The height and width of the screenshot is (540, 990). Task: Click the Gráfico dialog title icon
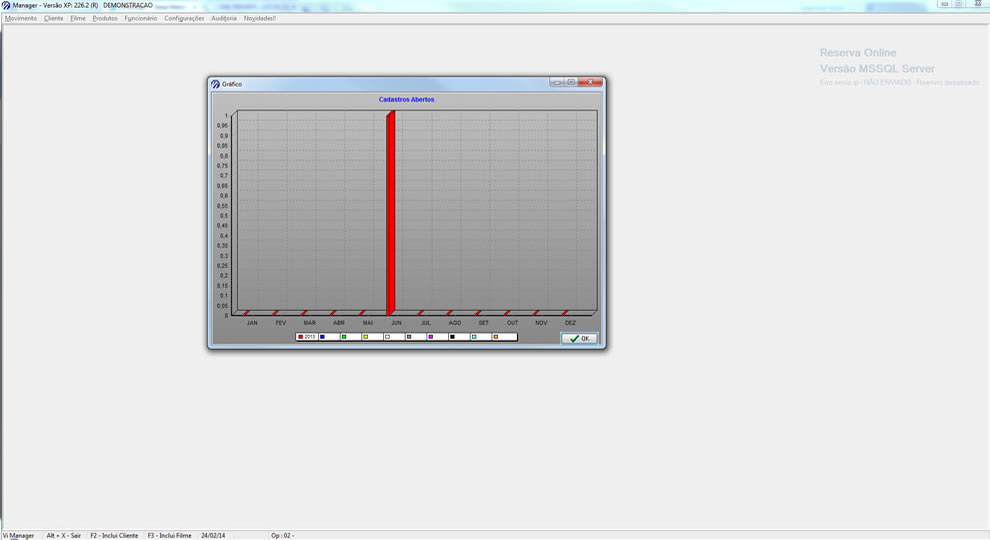(x=215, y=84)
